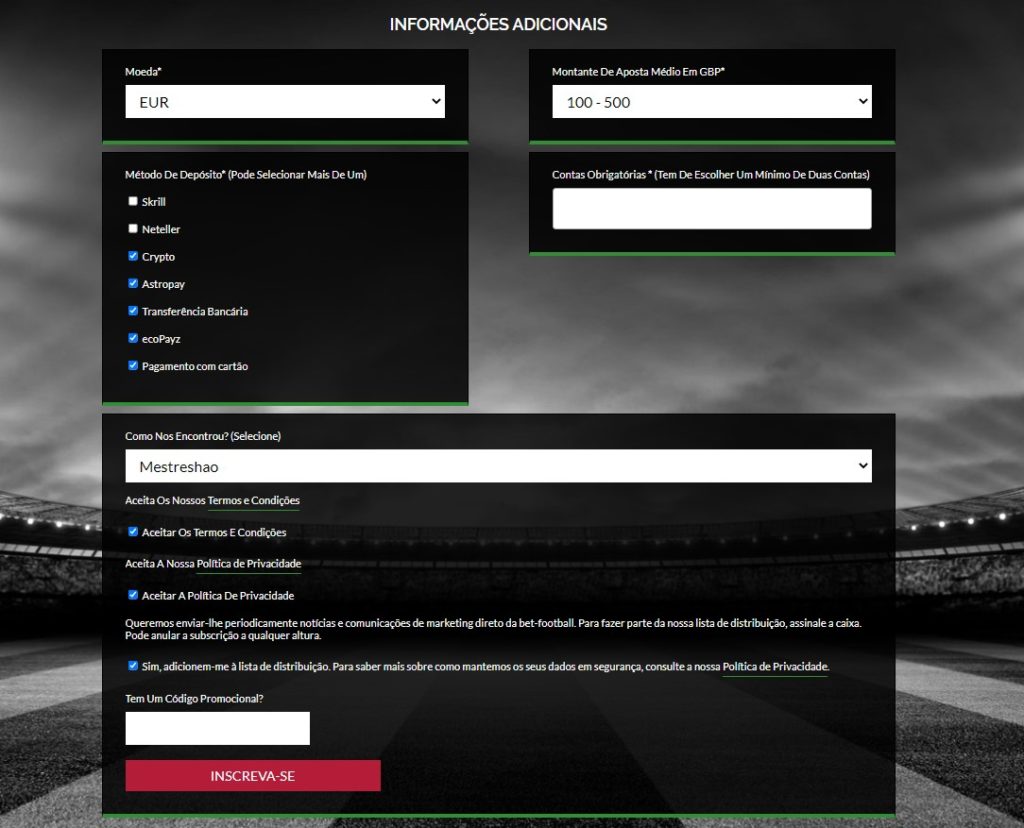This screenshot has width=1024, height=828.
Task: Click the Código Promocional input field
Action: click(217, 728)
